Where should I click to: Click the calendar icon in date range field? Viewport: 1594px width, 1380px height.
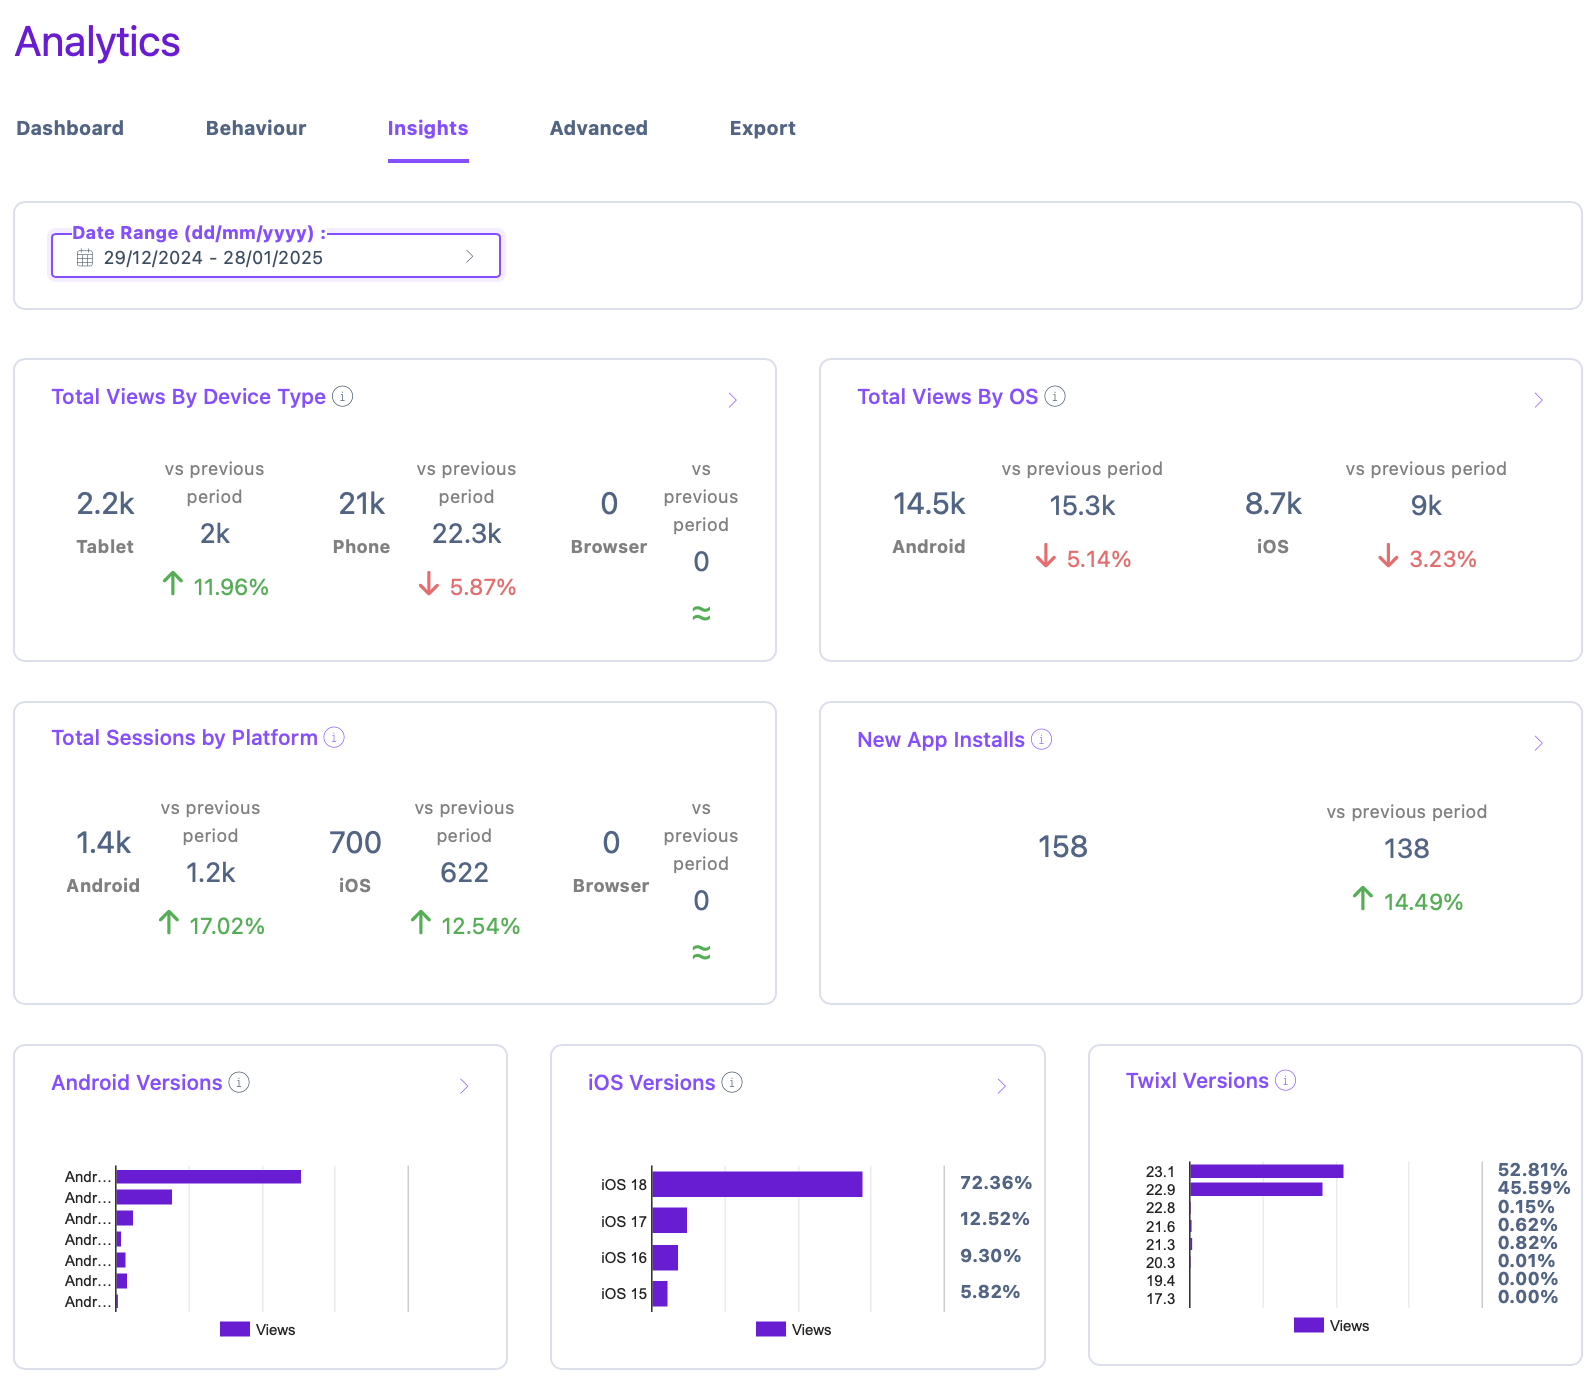pyautogui.click(x=85, y=258)
